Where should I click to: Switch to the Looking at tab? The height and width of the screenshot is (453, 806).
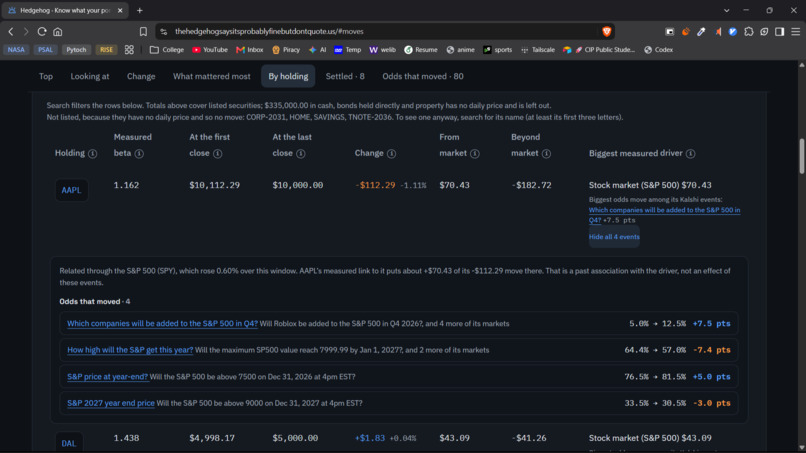click(90, 76)
